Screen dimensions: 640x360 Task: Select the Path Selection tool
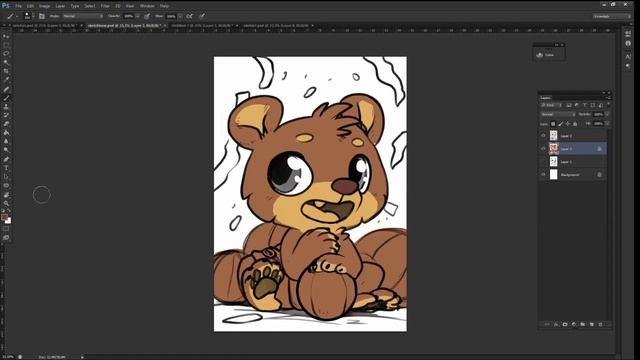point(6,176)
